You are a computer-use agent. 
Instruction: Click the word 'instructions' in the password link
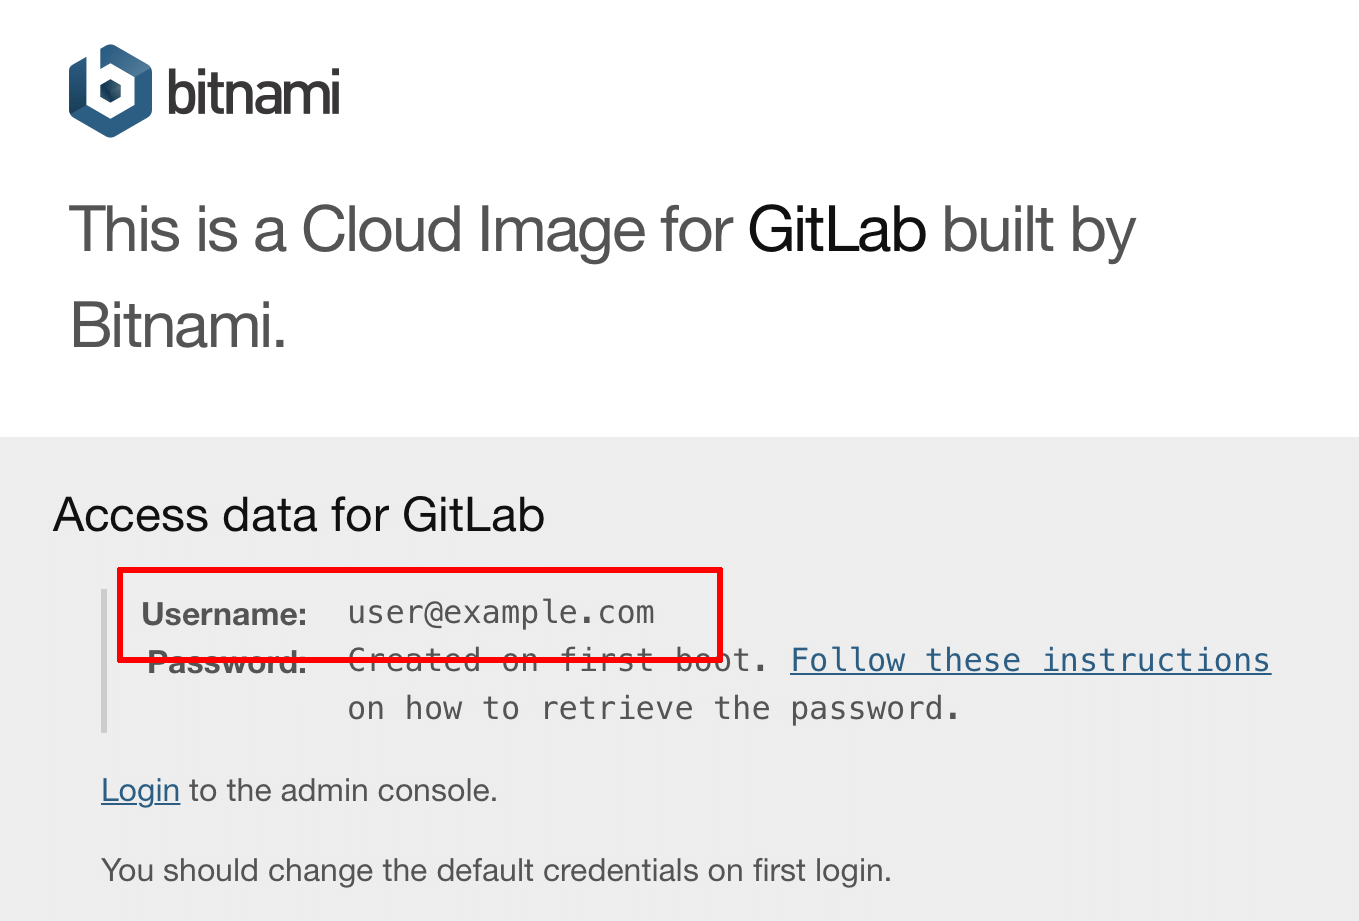[x=1156, y=660]
